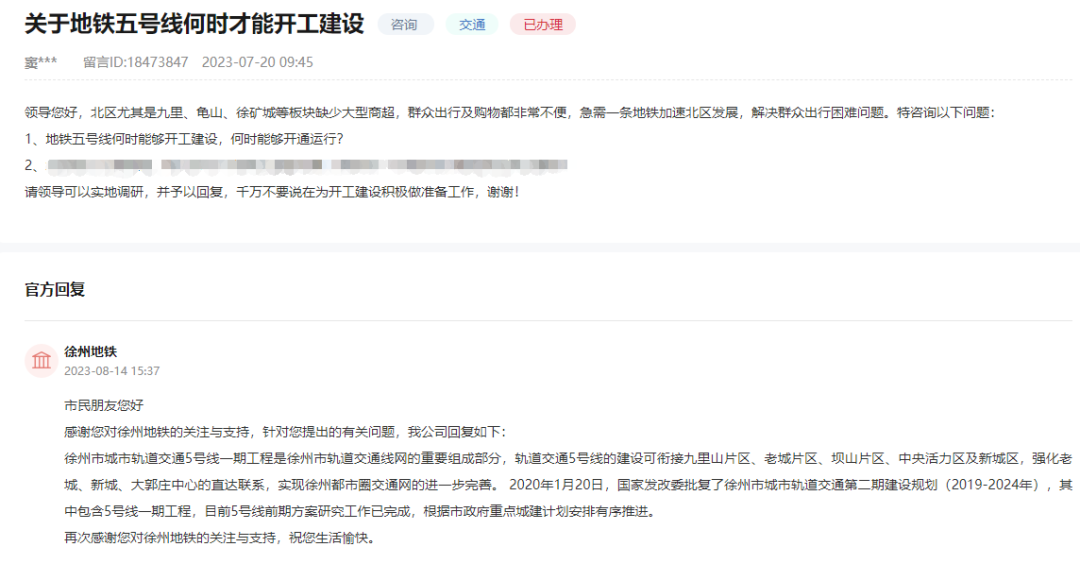Click the sentence 请领导可以实地调研，并予以回复

(x=272, y=191)
